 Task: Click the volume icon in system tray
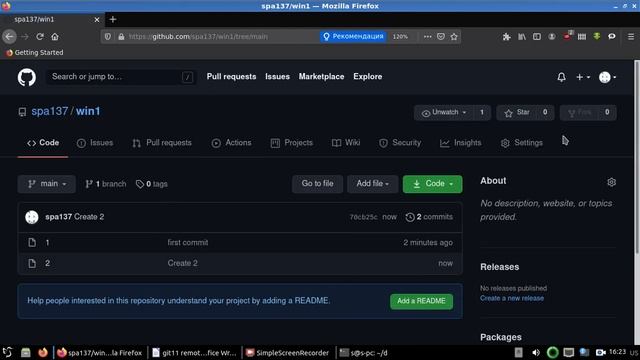click(536, 353)
